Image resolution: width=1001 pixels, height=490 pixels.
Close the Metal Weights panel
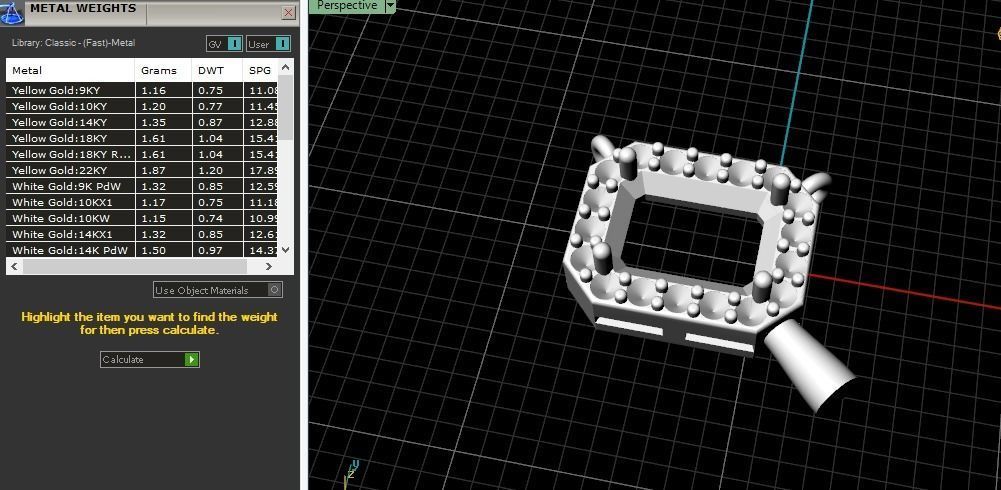click(x=289, y=12)
